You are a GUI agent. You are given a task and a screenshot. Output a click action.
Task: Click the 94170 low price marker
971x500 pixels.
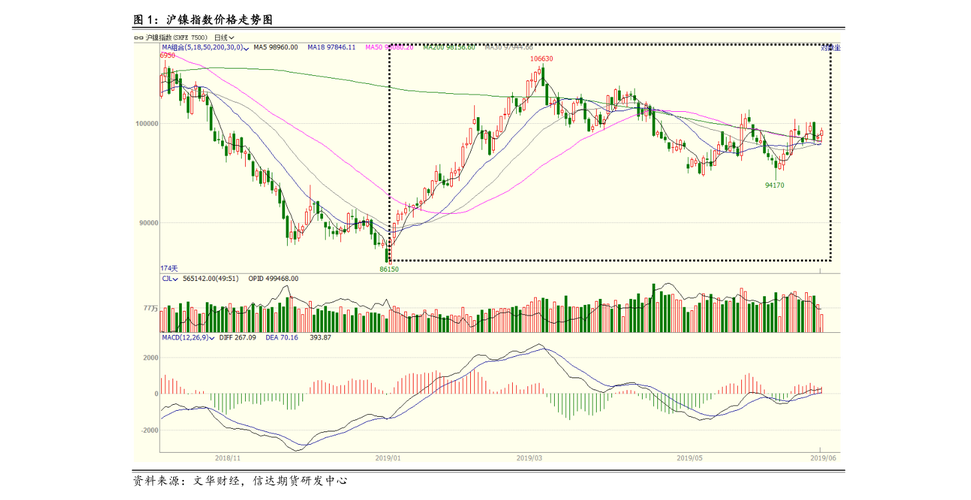775,185
